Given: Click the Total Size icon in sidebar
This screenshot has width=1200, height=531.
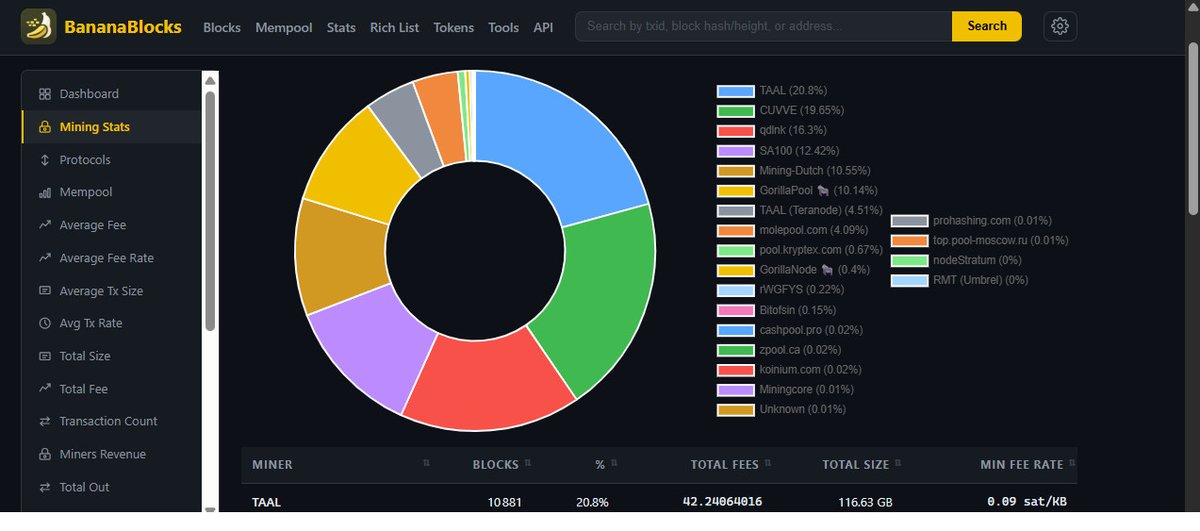Looking at the screenshot, I should (45, 356).
